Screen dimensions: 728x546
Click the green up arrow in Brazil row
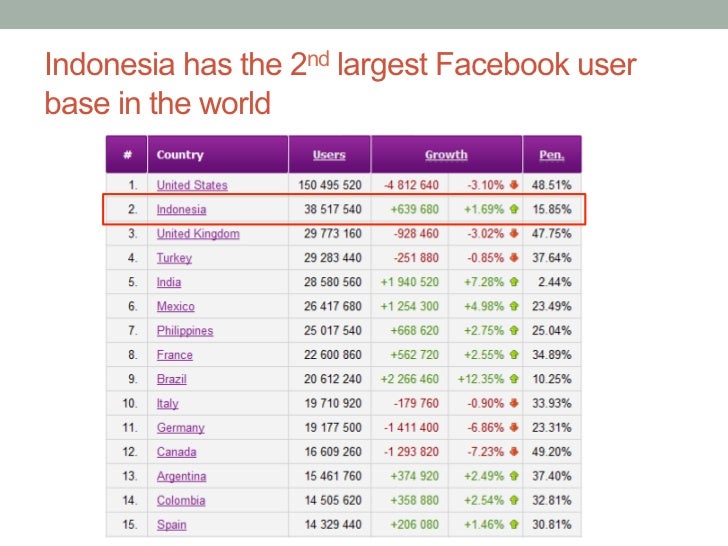tap(514, 378)
